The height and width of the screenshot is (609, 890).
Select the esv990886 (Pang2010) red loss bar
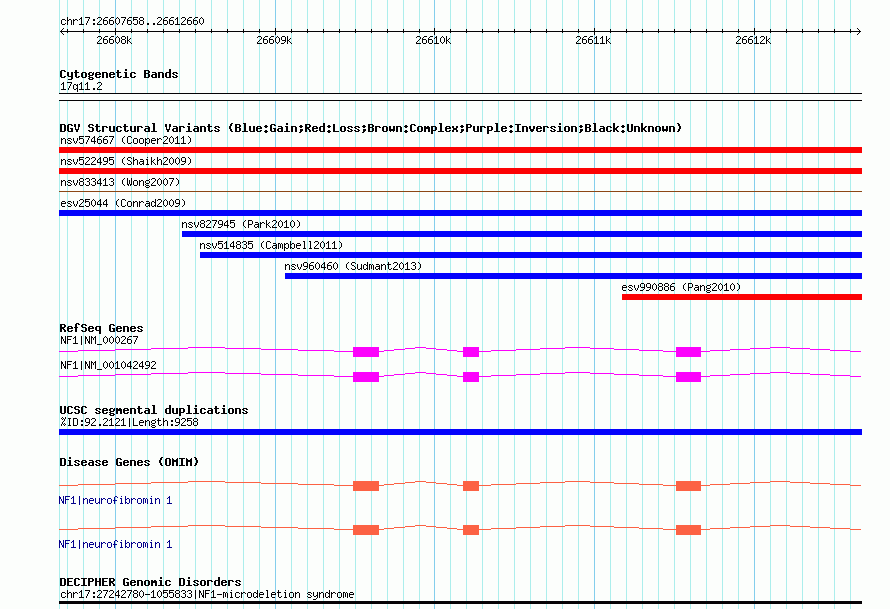pyautogui.click(x=742, y=297)
